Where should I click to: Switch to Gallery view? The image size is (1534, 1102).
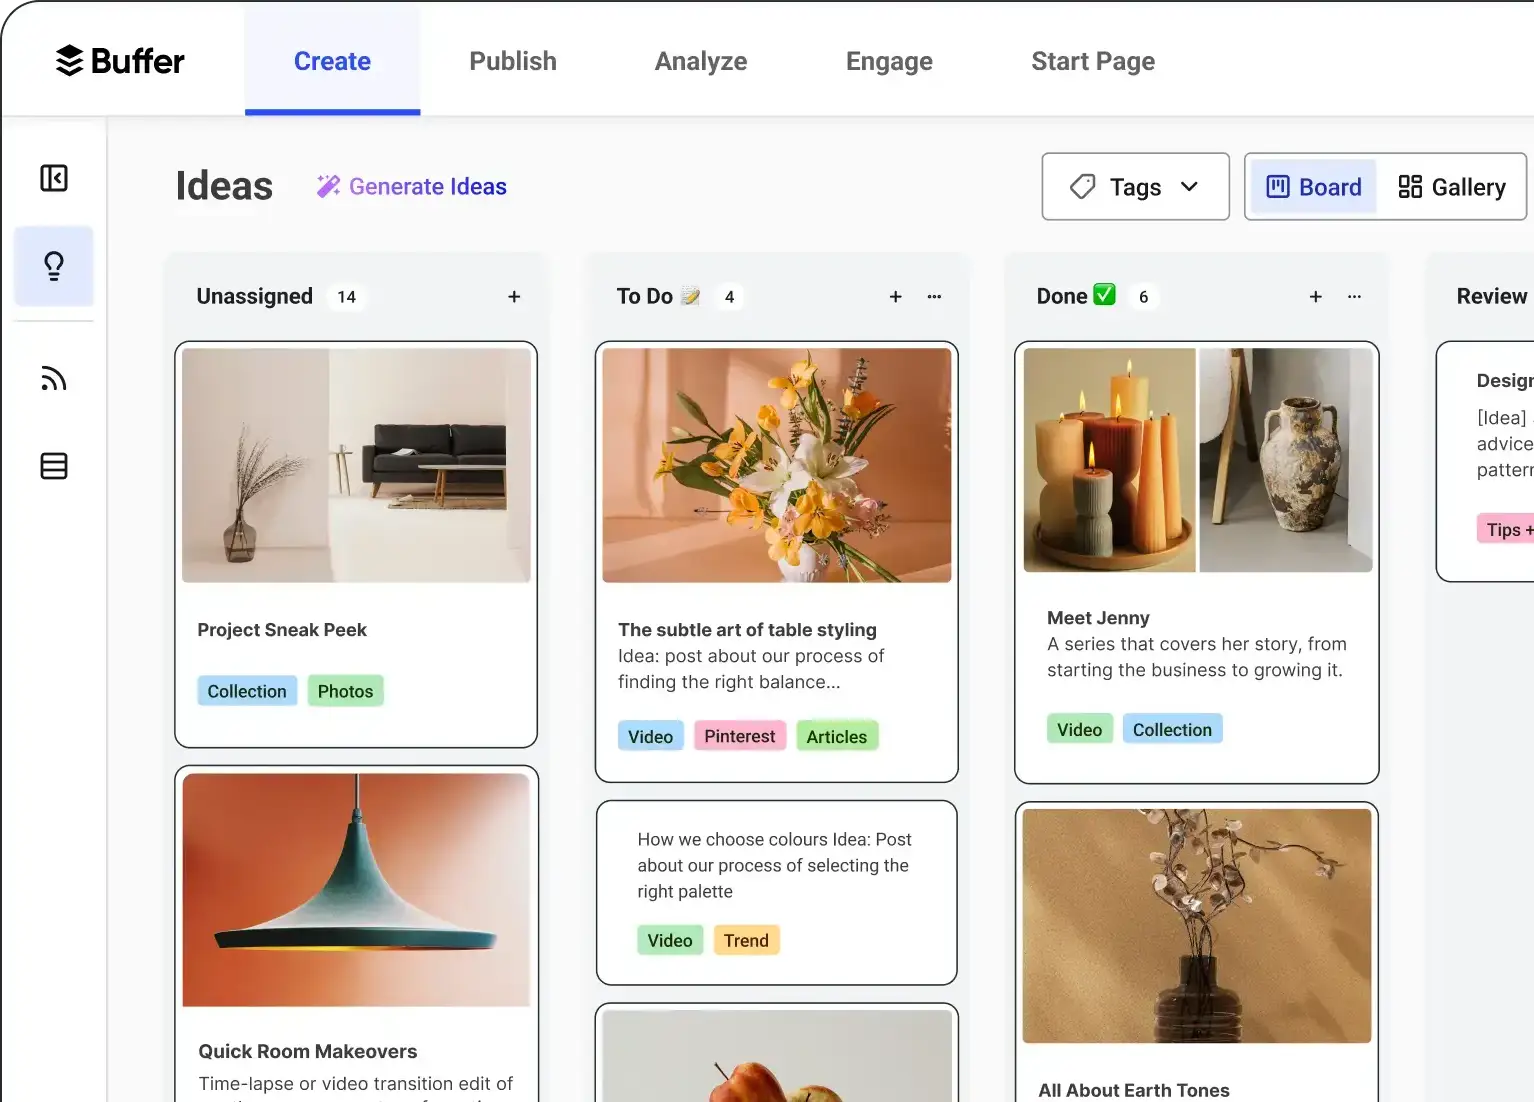point(1451,187)
